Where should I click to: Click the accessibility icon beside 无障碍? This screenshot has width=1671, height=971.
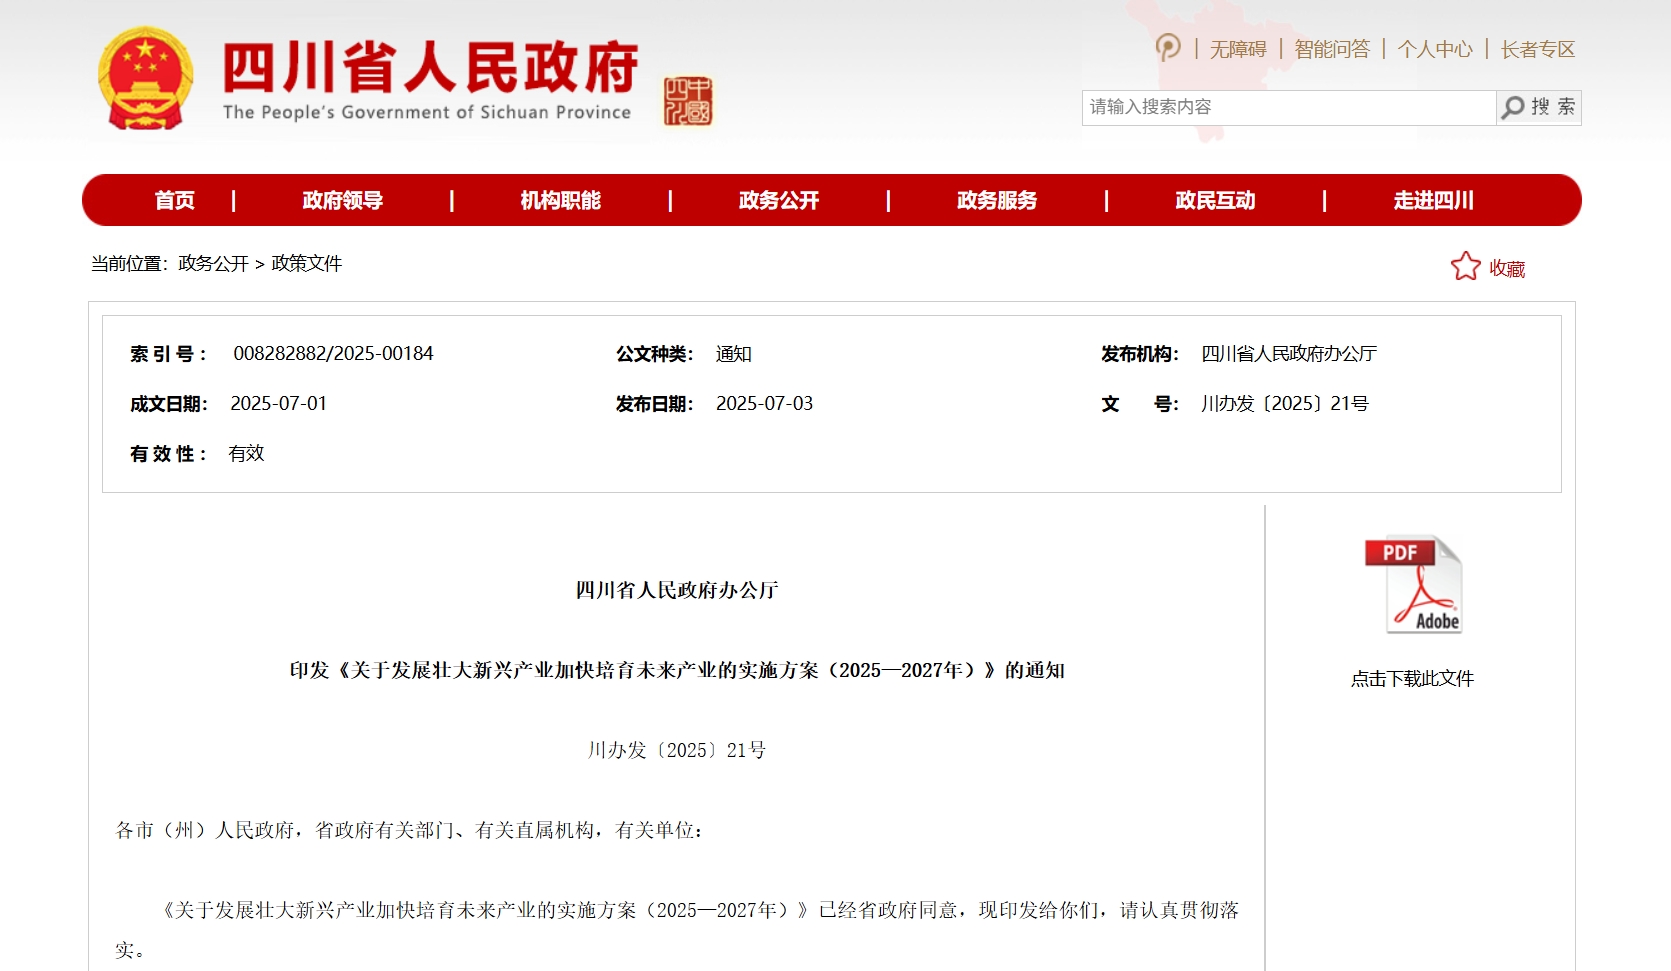(x=1167, y=47)
